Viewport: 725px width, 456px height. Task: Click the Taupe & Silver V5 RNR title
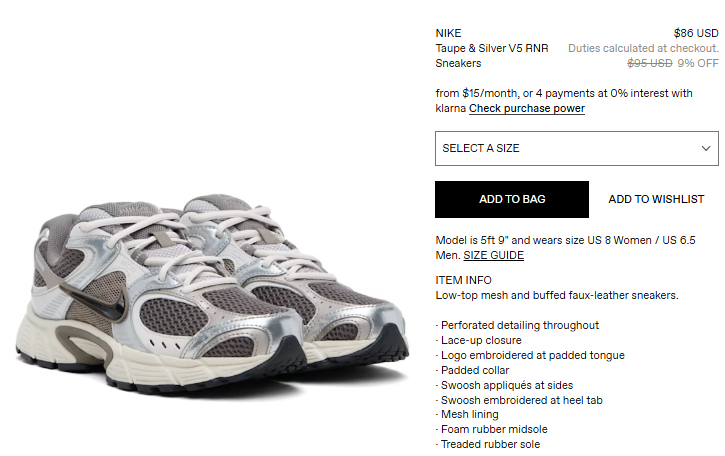492,48
